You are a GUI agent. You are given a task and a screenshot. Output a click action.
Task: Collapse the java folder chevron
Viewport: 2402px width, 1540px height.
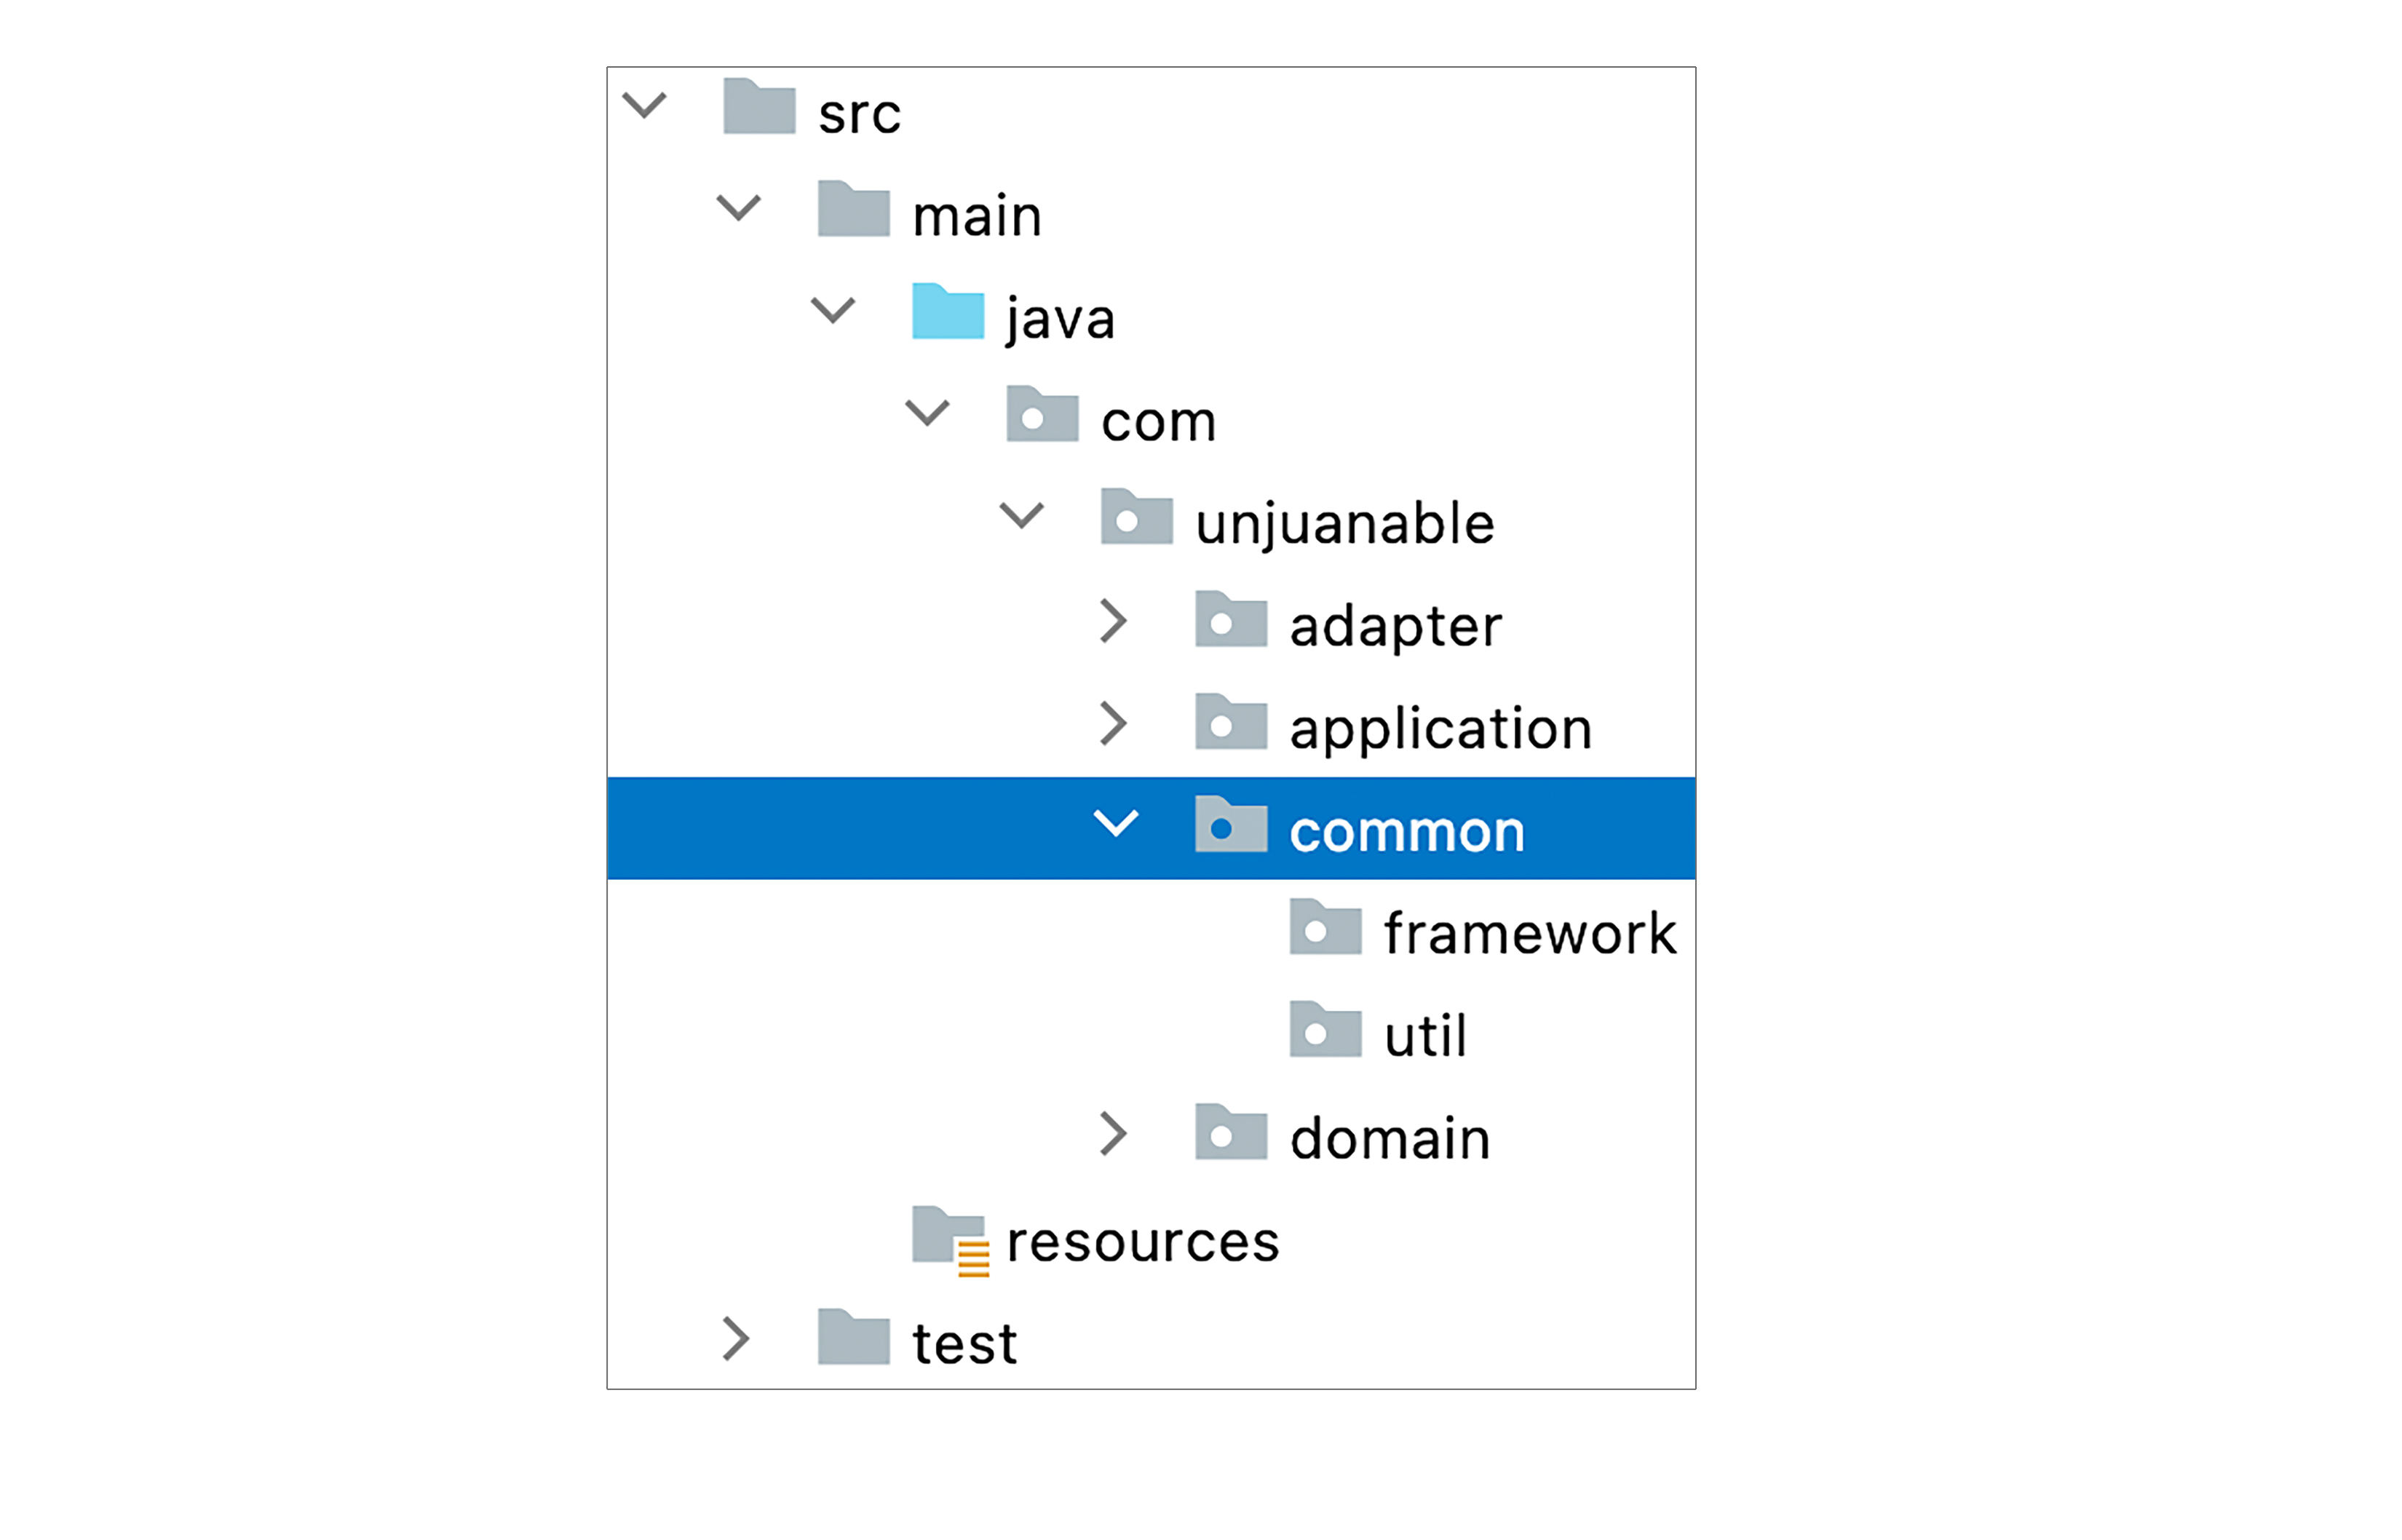832,311
